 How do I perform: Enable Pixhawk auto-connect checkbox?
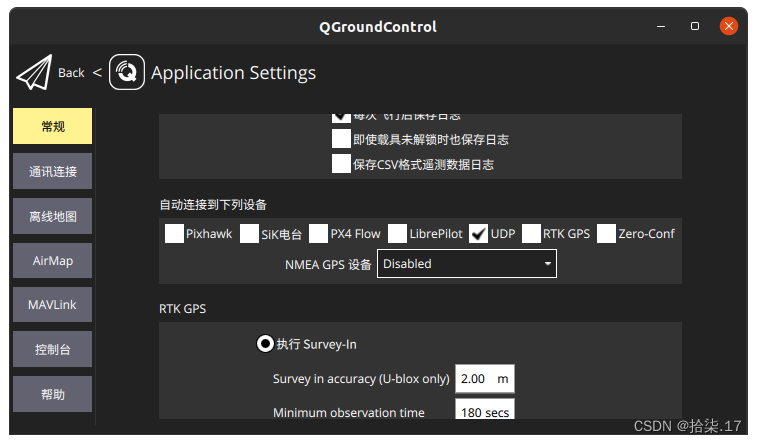click(174, 234)
